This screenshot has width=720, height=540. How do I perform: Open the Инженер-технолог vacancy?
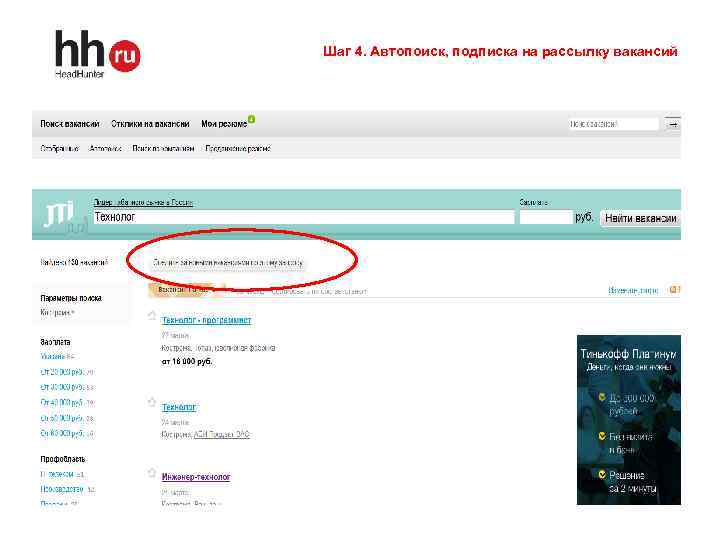click(x=196, y=477)
